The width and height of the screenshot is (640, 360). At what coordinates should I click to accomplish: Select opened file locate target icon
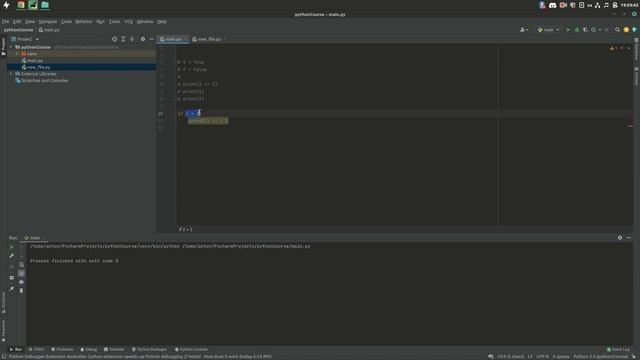(114, 39)
